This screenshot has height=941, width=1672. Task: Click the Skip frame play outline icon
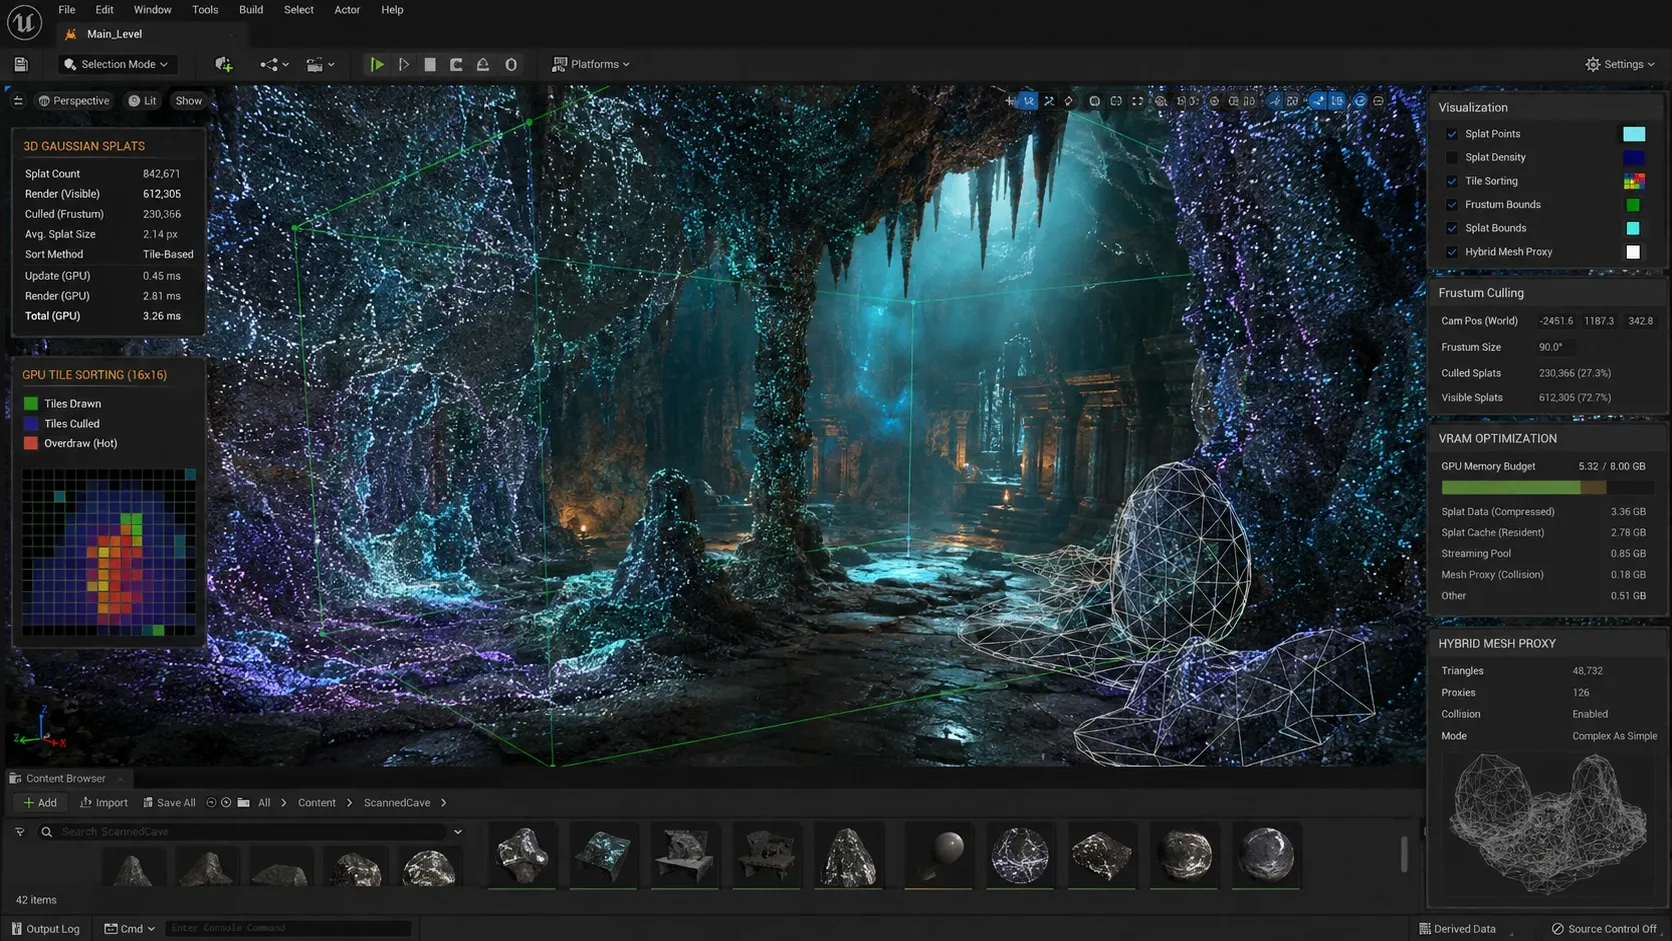[x=404, y=64]
